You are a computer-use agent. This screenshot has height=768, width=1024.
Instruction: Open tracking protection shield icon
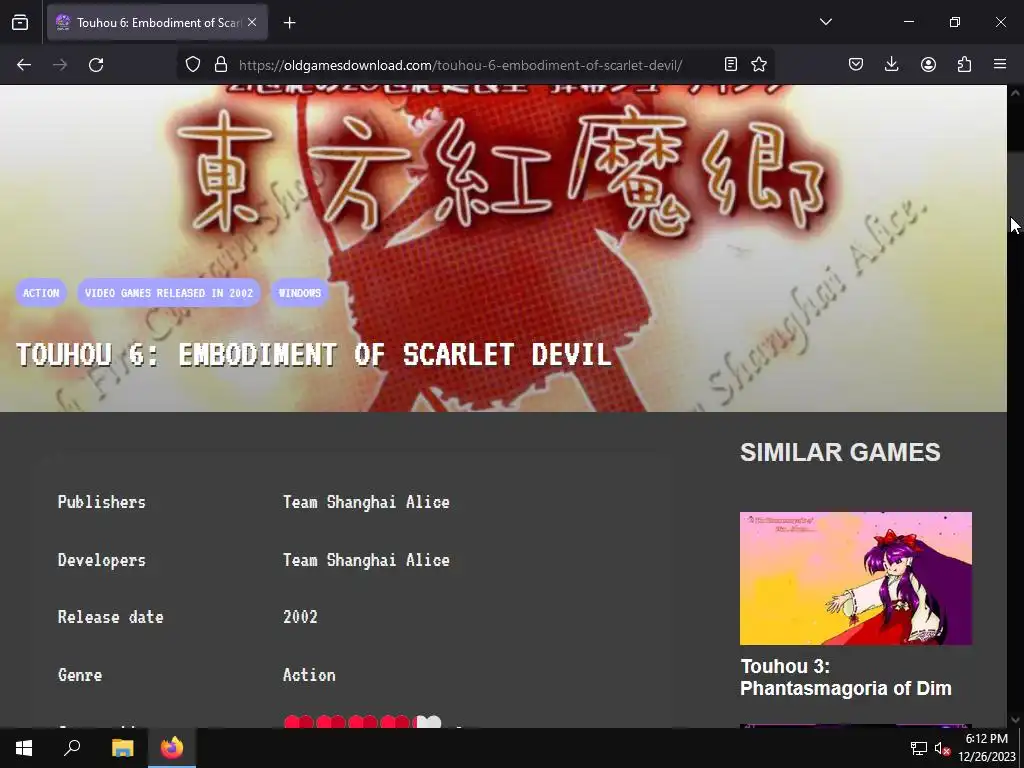193,65
